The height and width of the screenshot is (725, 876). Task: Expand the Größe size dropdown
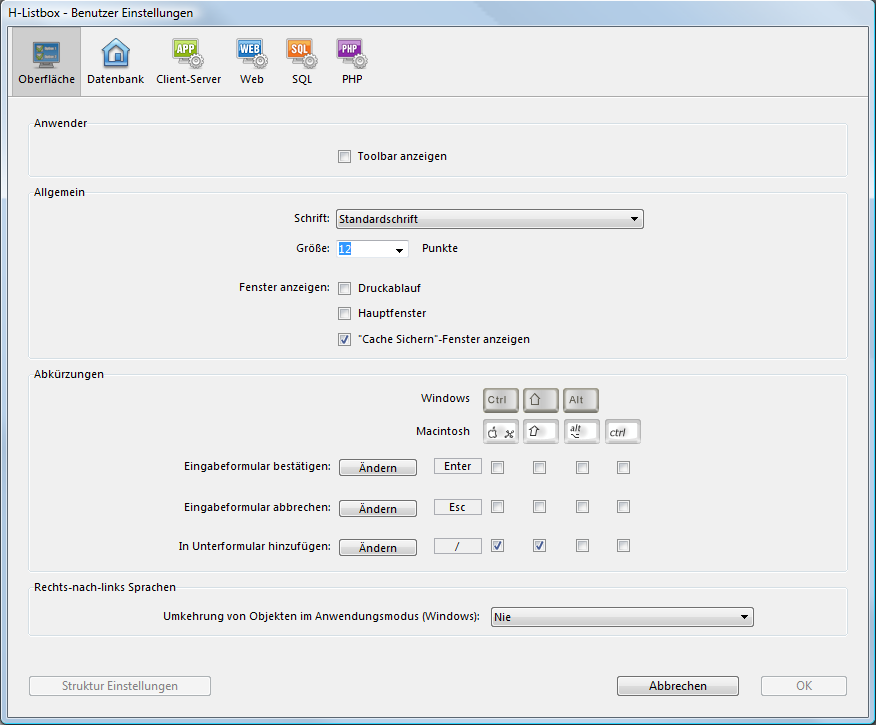[x=399, y=249]
